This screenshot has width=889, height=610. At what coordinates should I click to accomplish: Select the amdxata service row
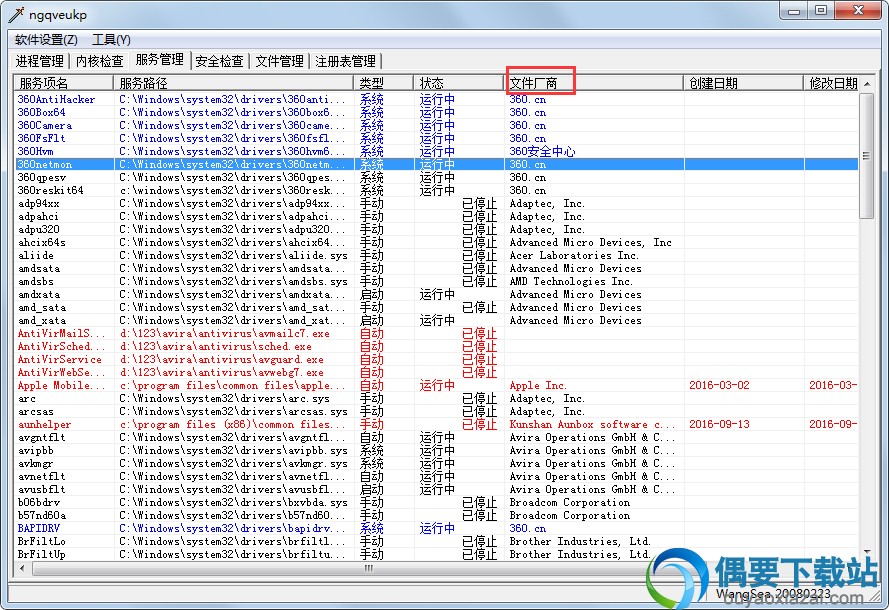click(x=437, y=295)
